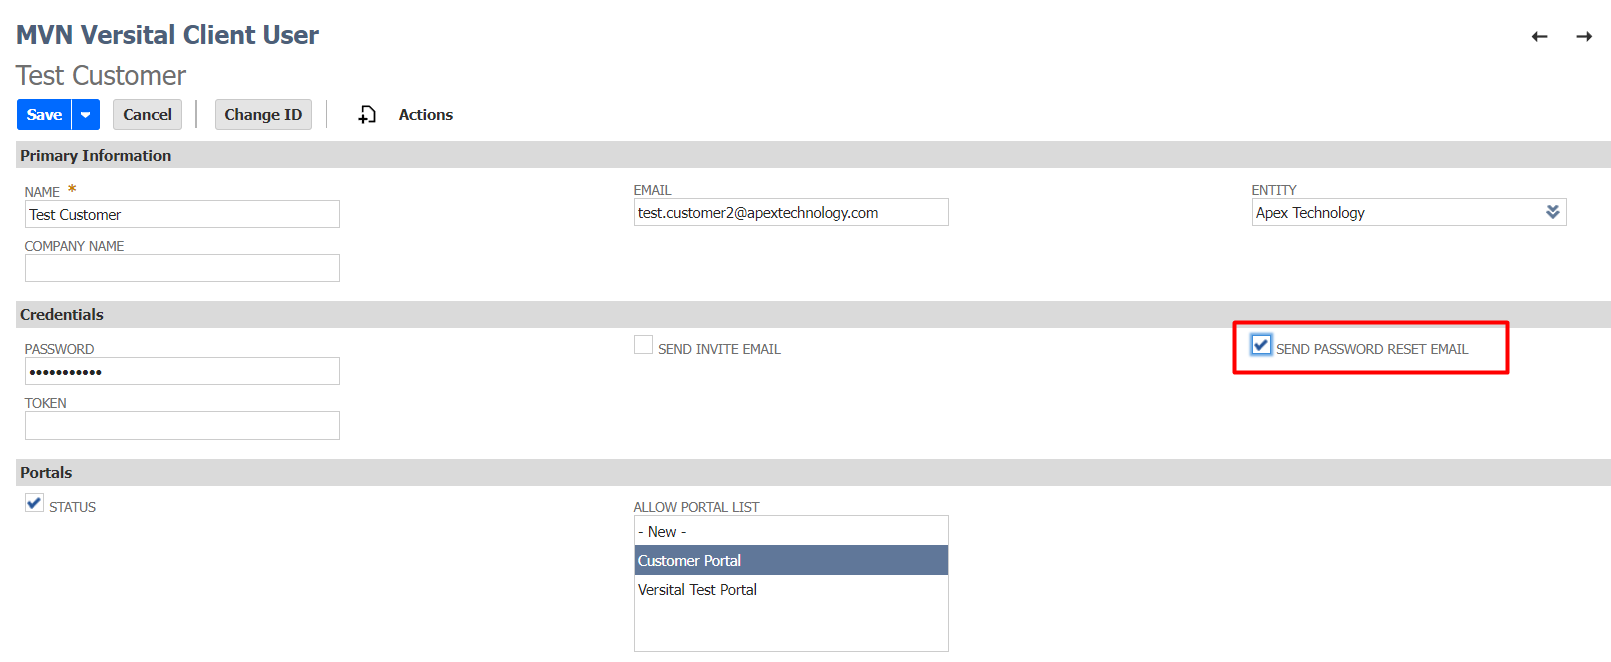Click the Company Name input field
This screenshot has height=662, width=1611.
click(182, 268)
